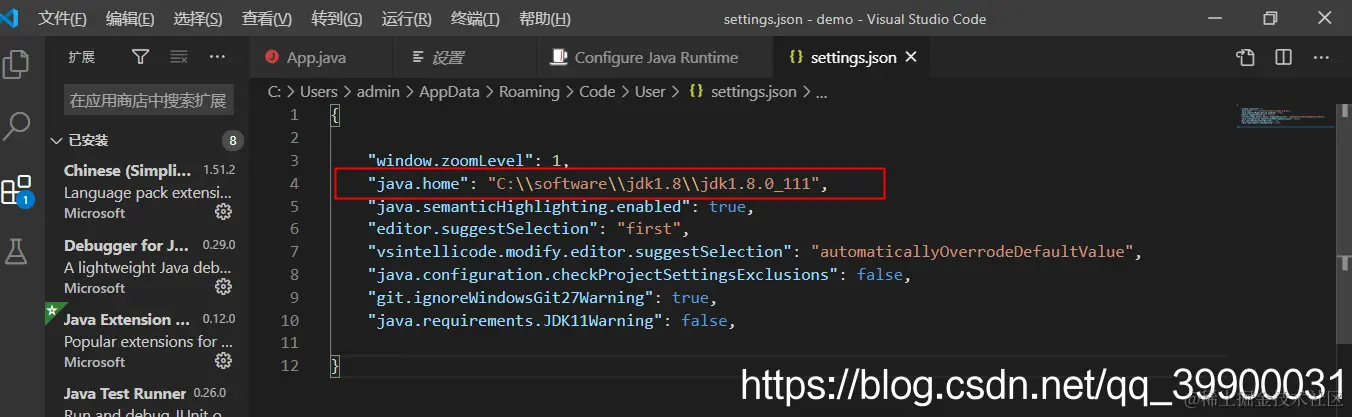Open the Extensions view in activity bar

pos(17,190)
